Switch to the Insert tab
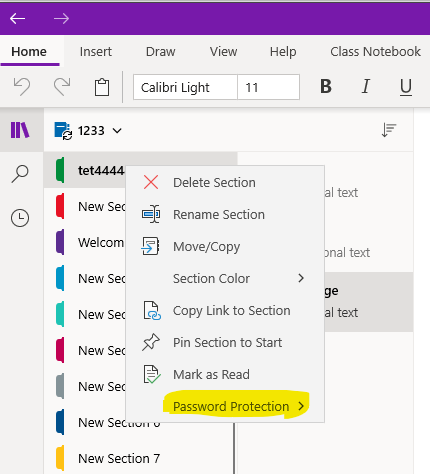Viewport: 430px width, 474px height. [x=96, y=52]
